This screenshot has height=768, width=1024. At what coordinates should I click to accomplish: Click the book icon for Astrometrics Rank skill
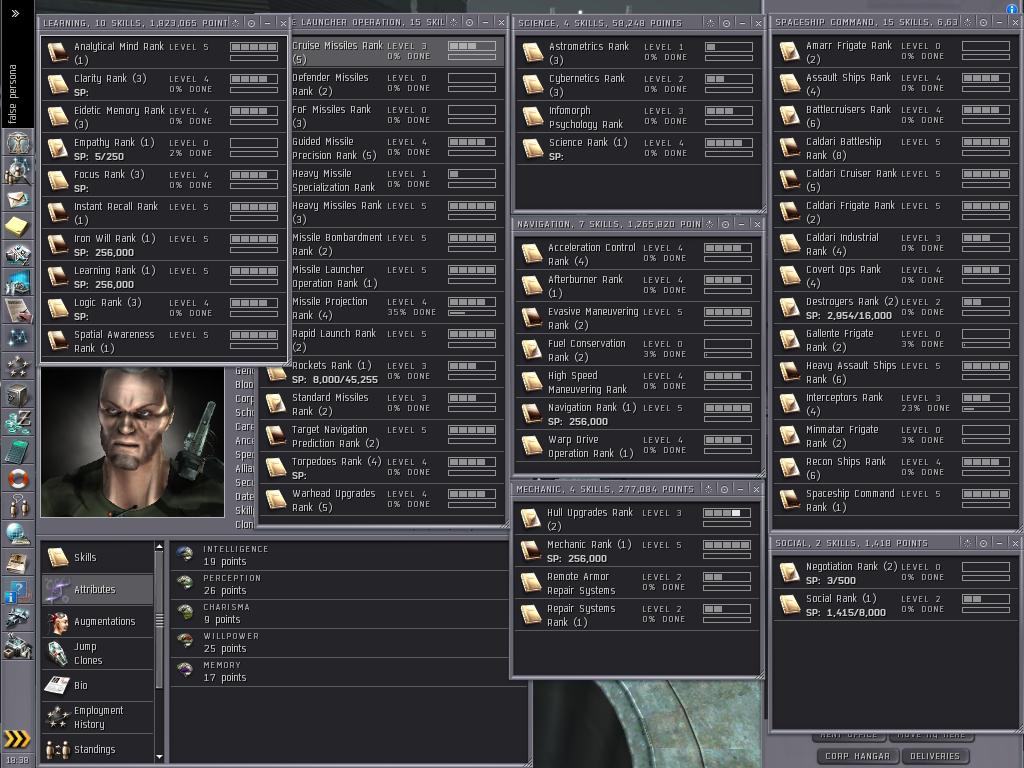533,52
